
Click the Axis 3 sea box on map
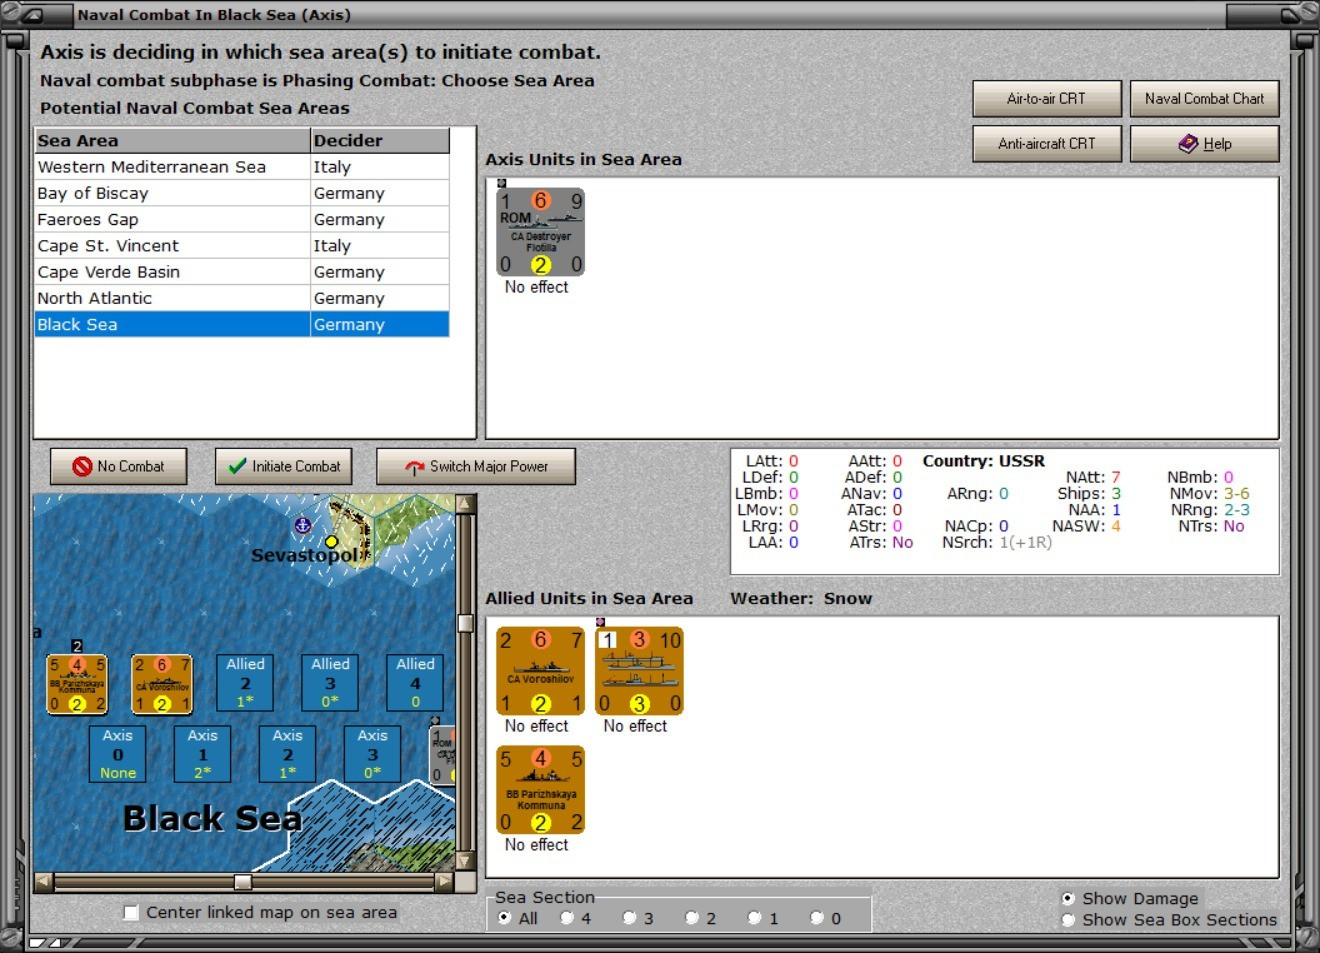pos(372,754)
